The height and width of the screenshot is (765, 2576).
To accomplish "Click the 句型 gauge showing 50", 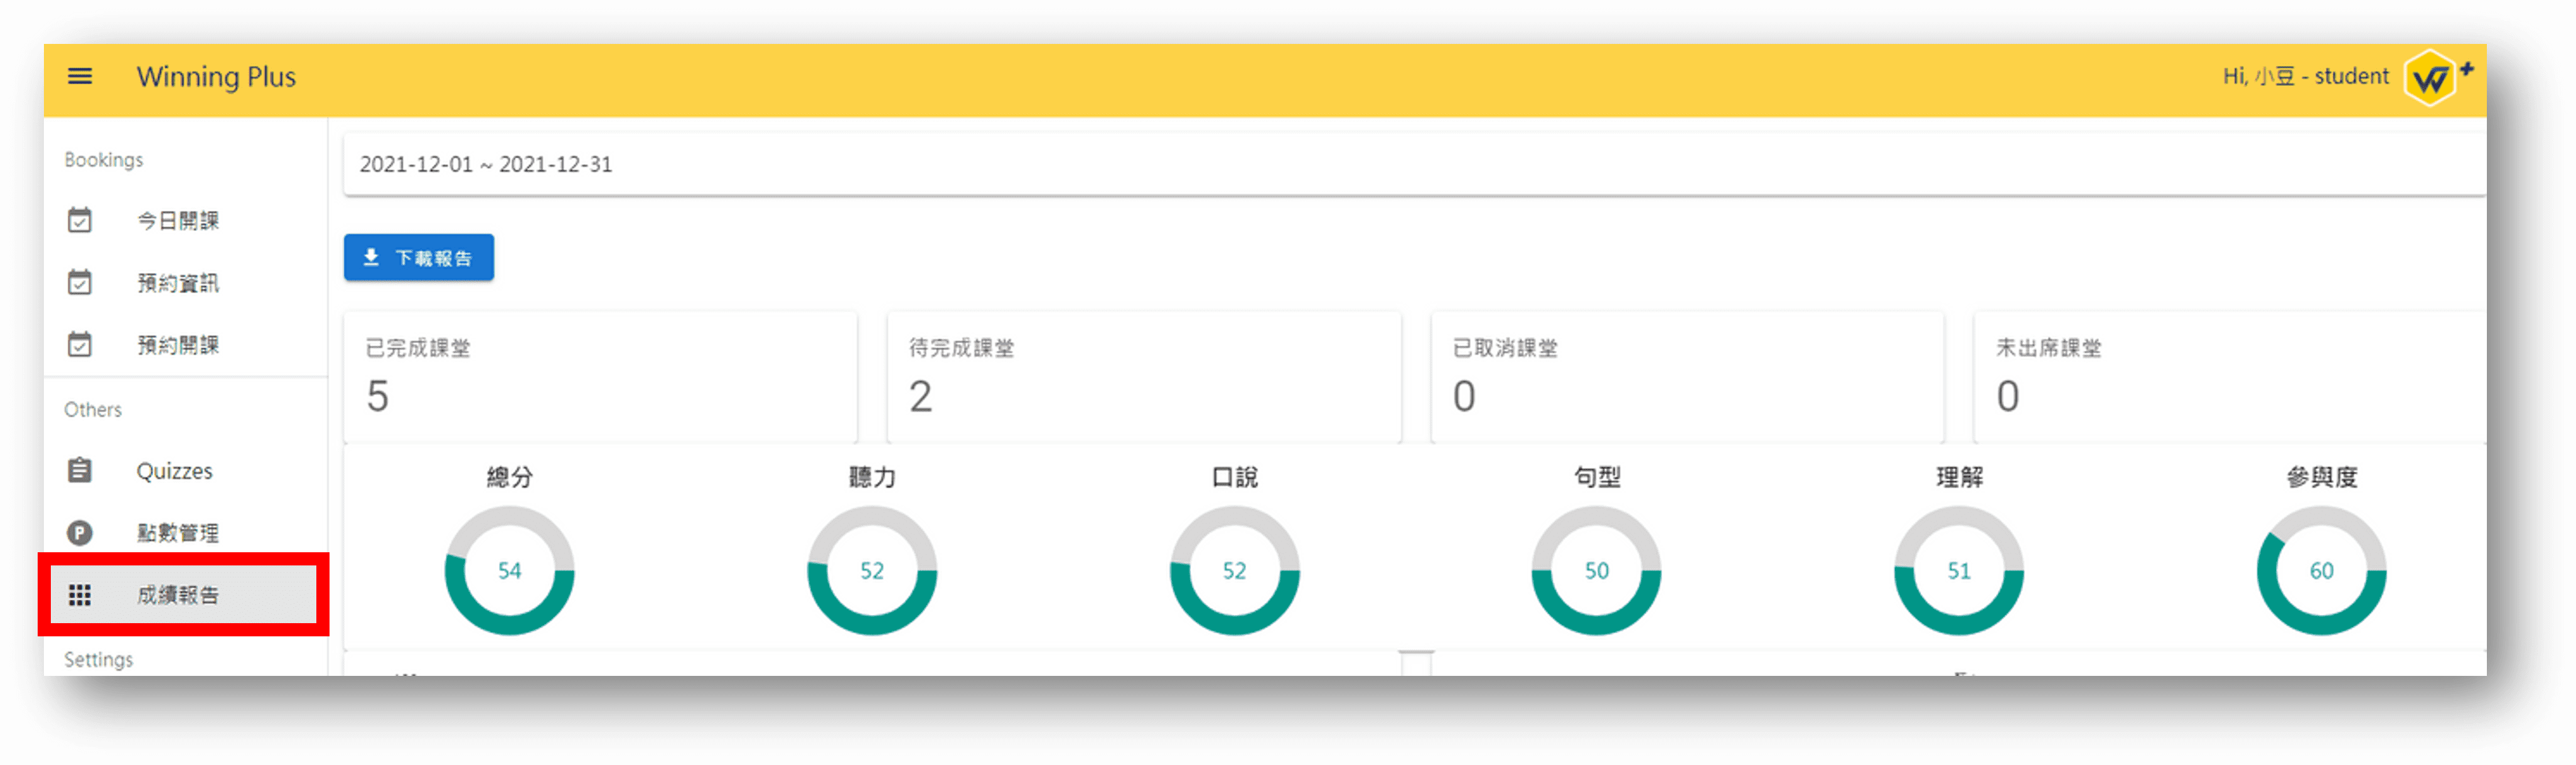I will tap(1597, 570).
